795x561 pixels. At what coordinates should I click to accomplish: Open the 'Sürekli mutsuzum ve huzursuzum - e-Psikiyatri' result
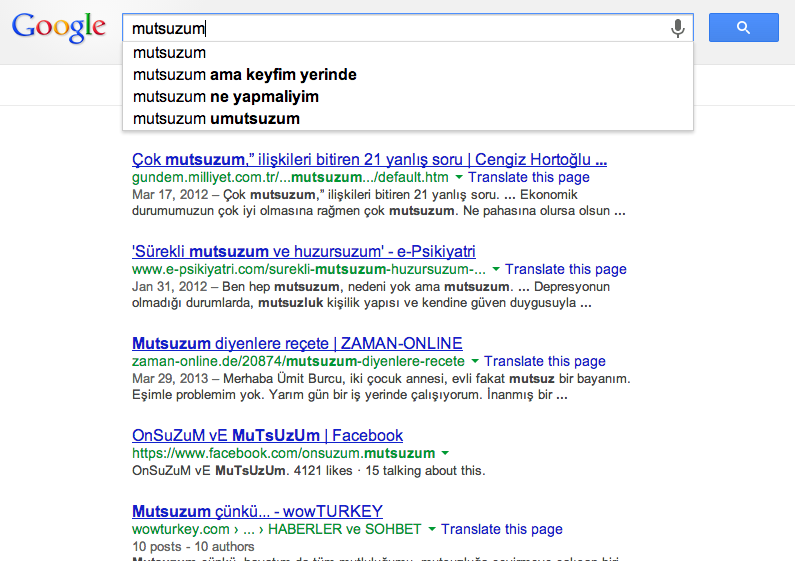tap(304, 251)
